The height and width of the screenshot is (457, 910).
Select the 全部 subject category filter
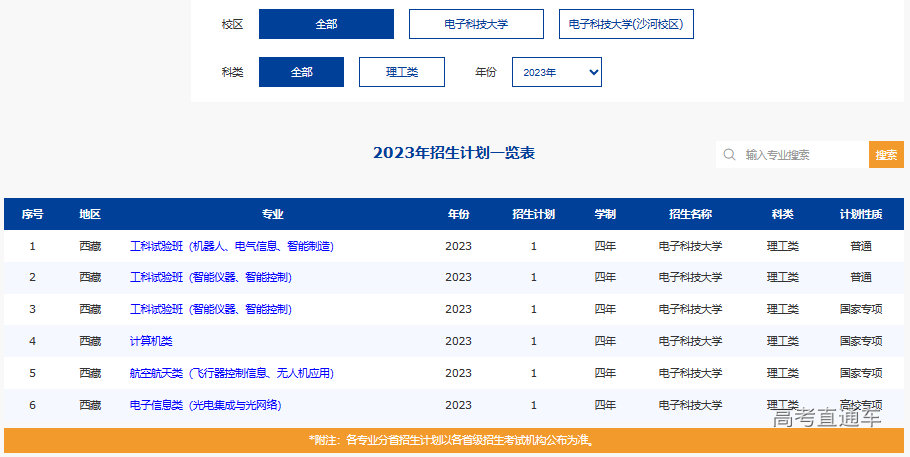301,72
